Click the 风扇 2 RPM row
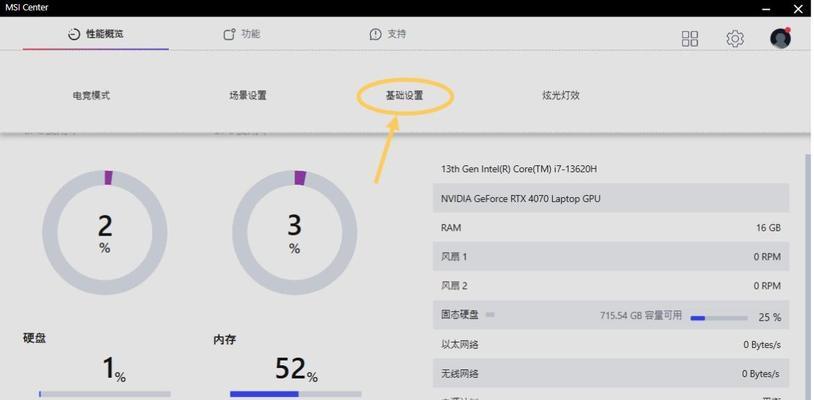Image resolution: width=814 pixels, height=400 pixels. [x=611, y=286]
